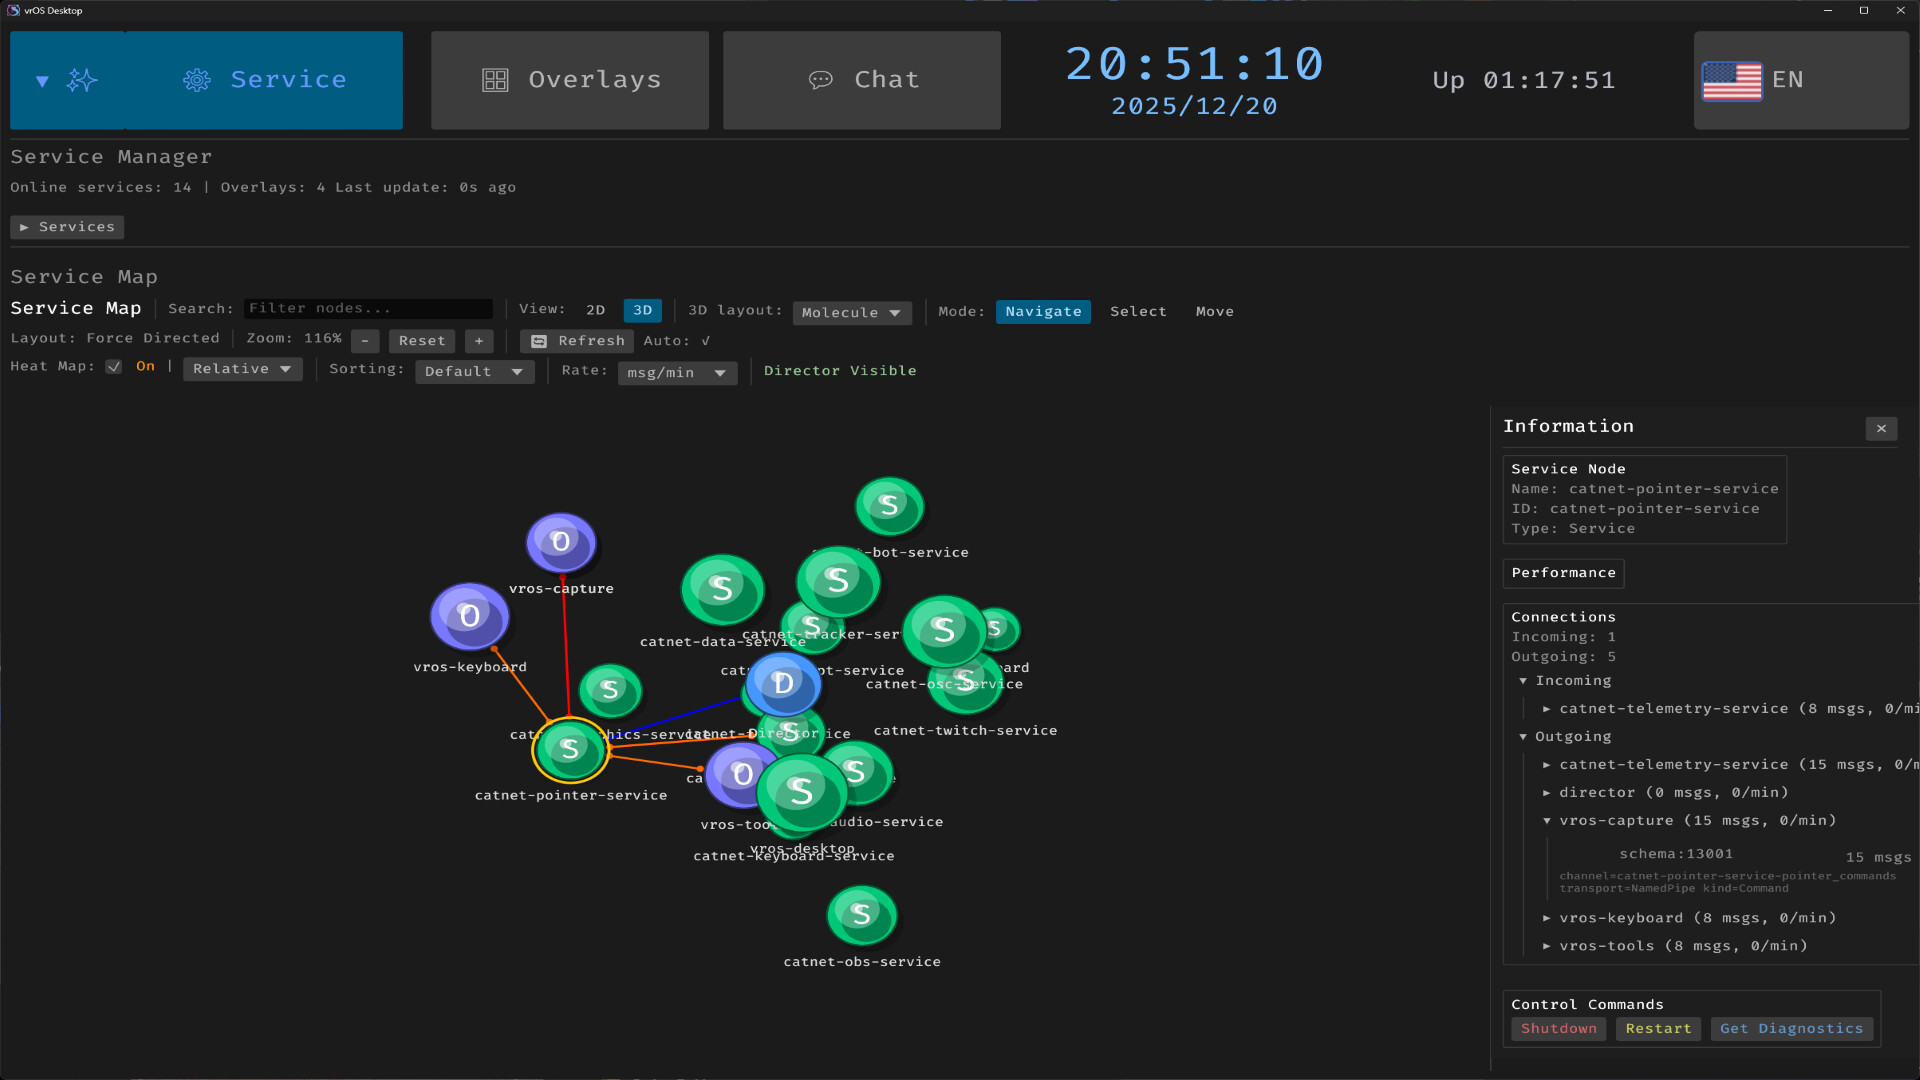Open the Molecule 3D layout dropdown

tap(851, 312)
